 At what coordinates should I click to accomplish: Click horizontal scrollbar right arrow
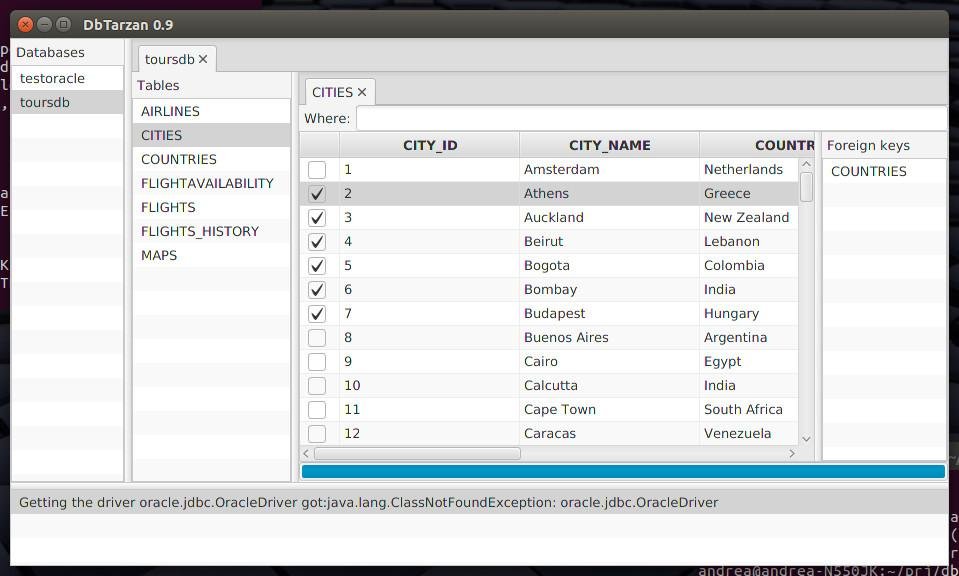tap(792, 454)
